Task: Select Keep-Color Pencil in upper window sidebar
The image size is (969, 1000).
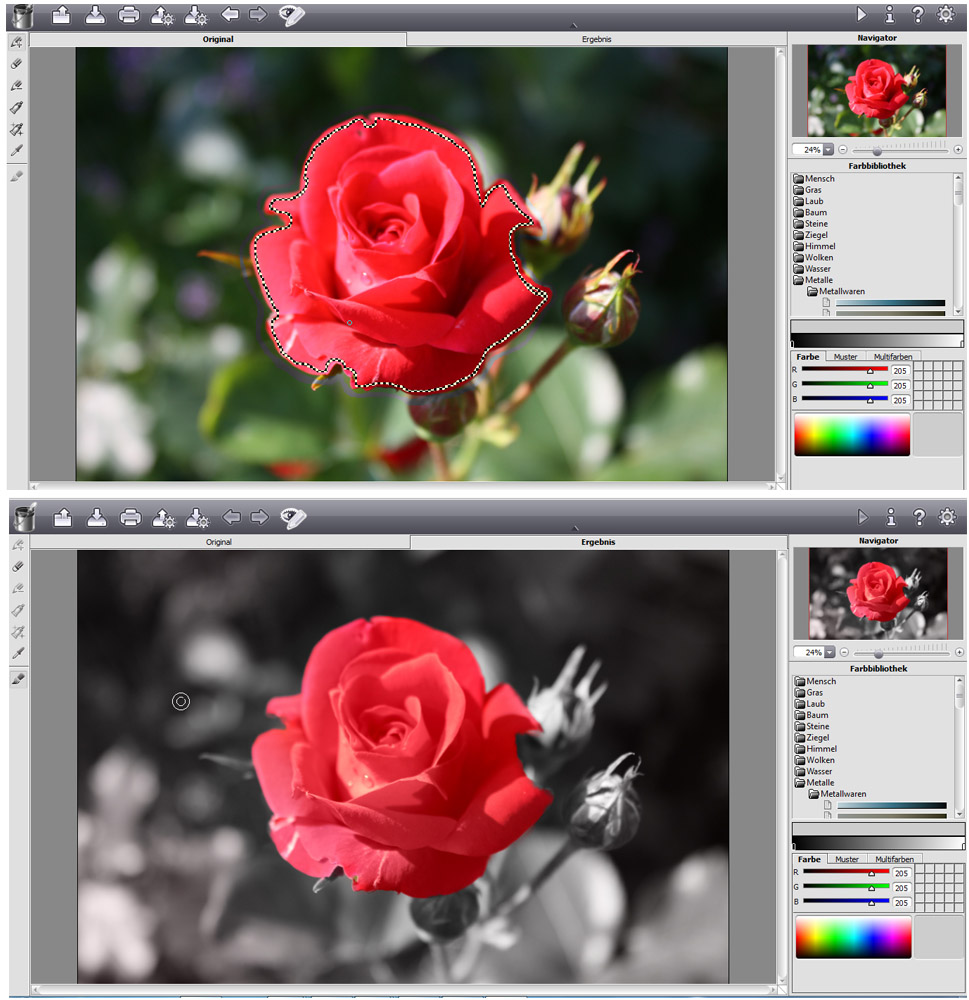Action: (17, 85)
